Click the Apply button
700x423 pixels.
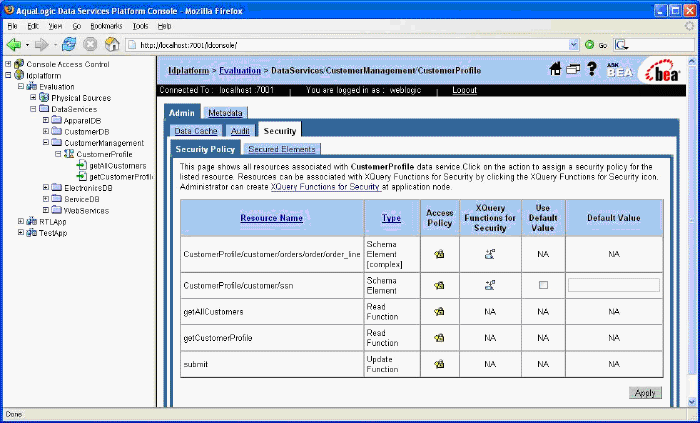(645, 393)
